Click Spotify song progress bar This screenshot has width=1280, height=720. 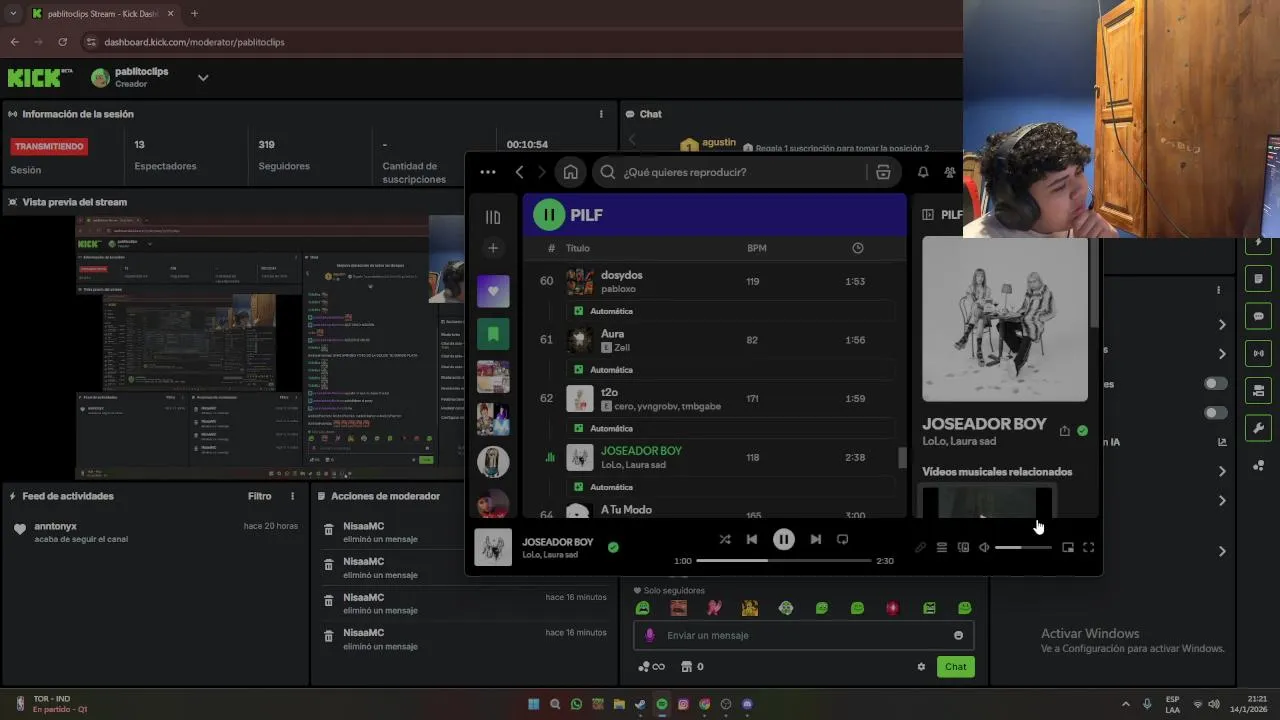[x=784, y=561]
